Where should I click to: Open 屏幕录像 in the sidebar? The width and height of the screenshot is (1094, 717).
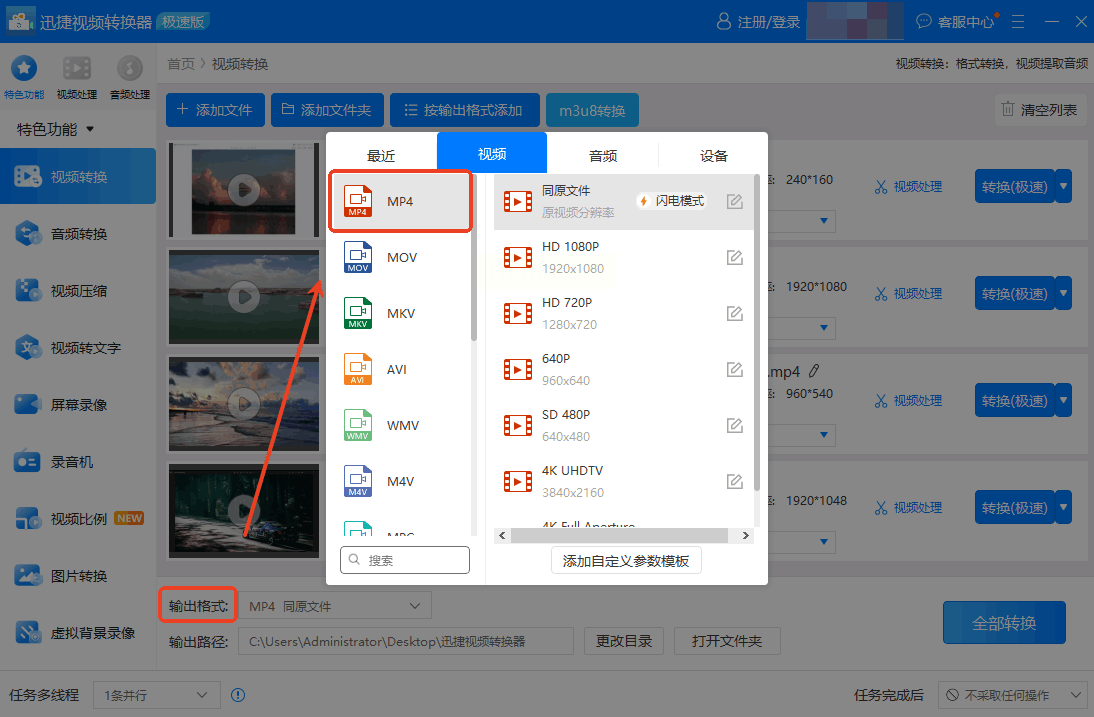(x=78, y=405)
